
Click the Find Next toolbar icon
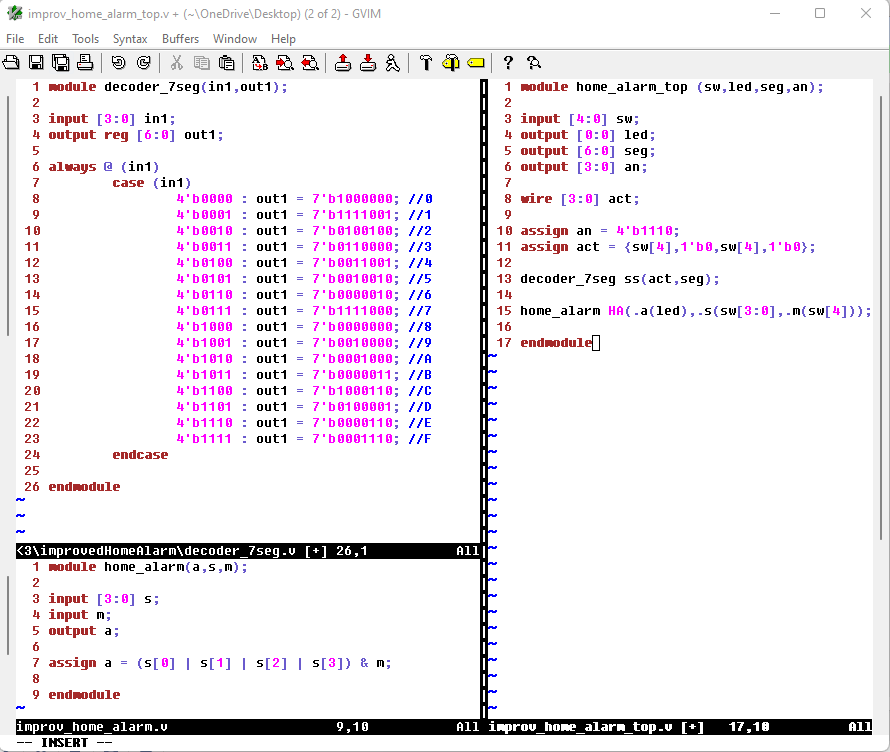point(285,63)
